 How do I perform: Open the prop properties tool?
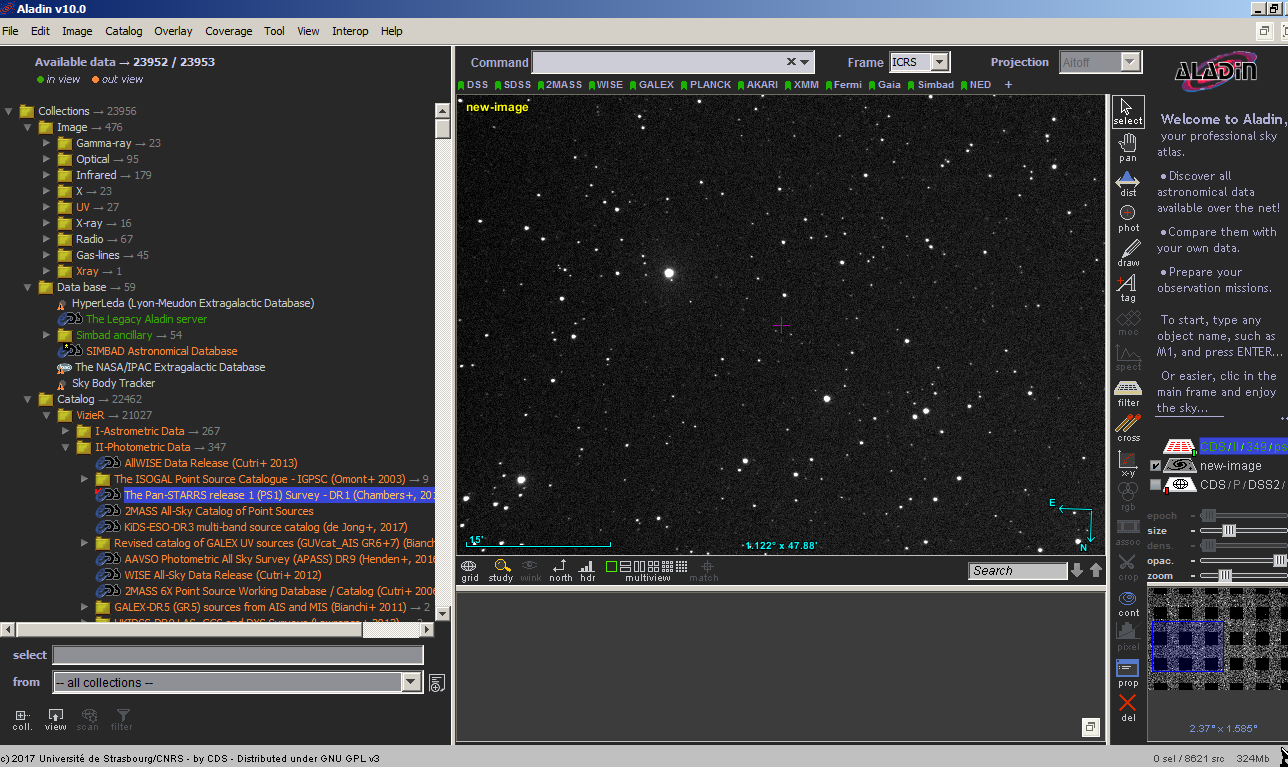click(x=1128, y=673)
